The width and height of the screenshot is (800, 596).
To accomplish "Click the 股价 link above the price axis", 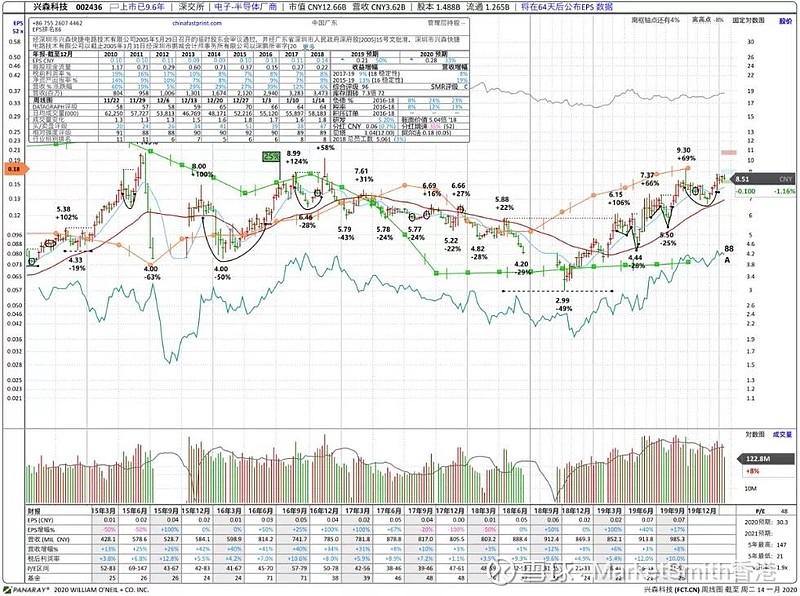I will click(x=785, y=20).
